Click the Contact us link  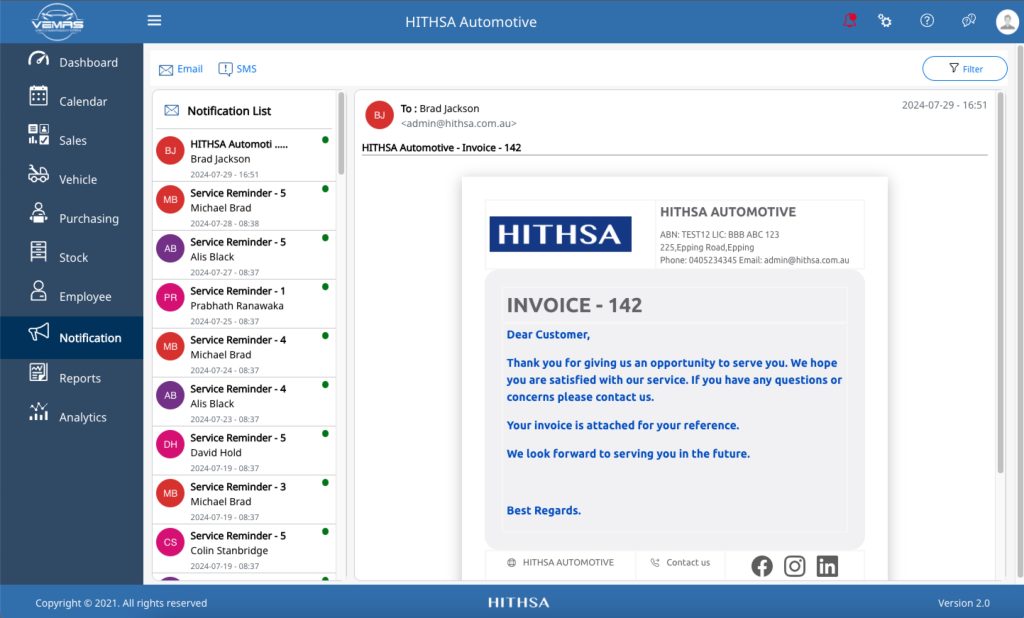point(680,562)
